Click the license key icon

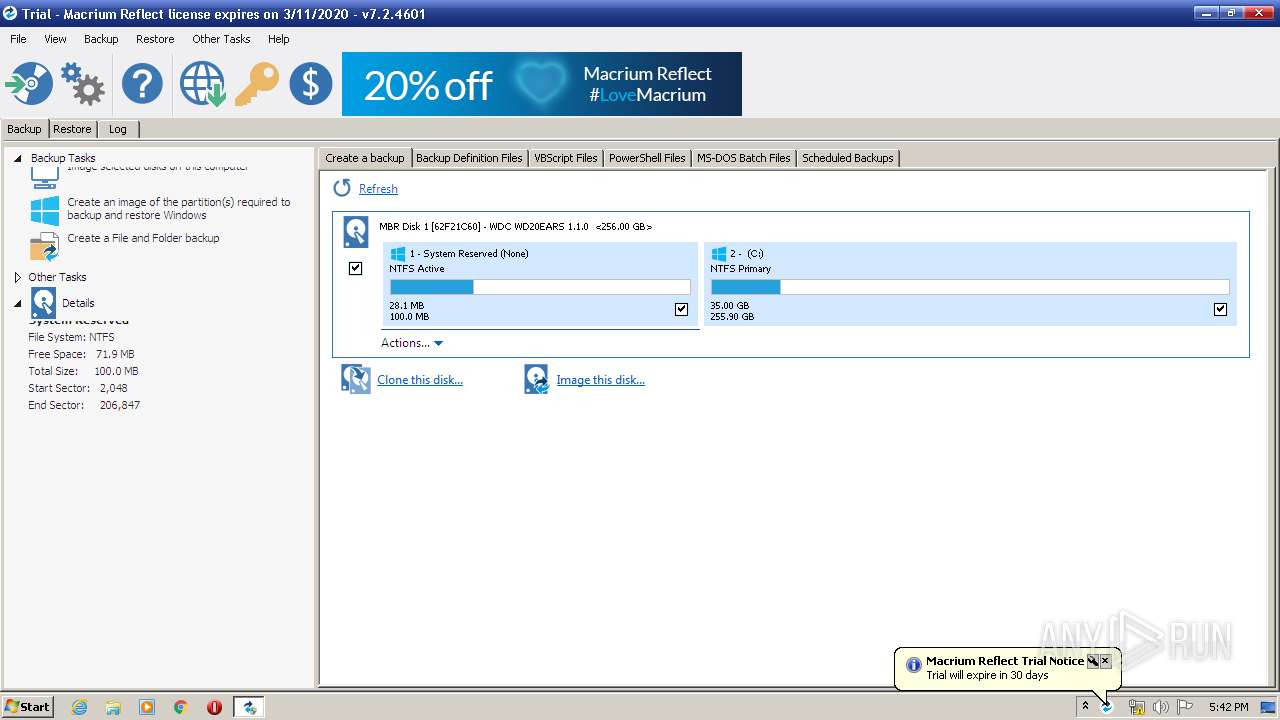click(257, 84)
